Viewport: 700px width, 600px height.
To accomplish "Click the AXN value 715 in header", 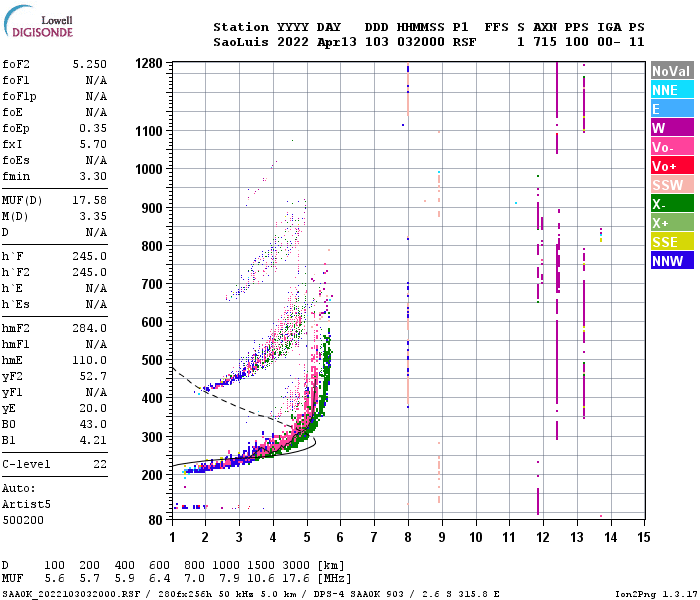I will pyautogui.click(x=545, y=42).
